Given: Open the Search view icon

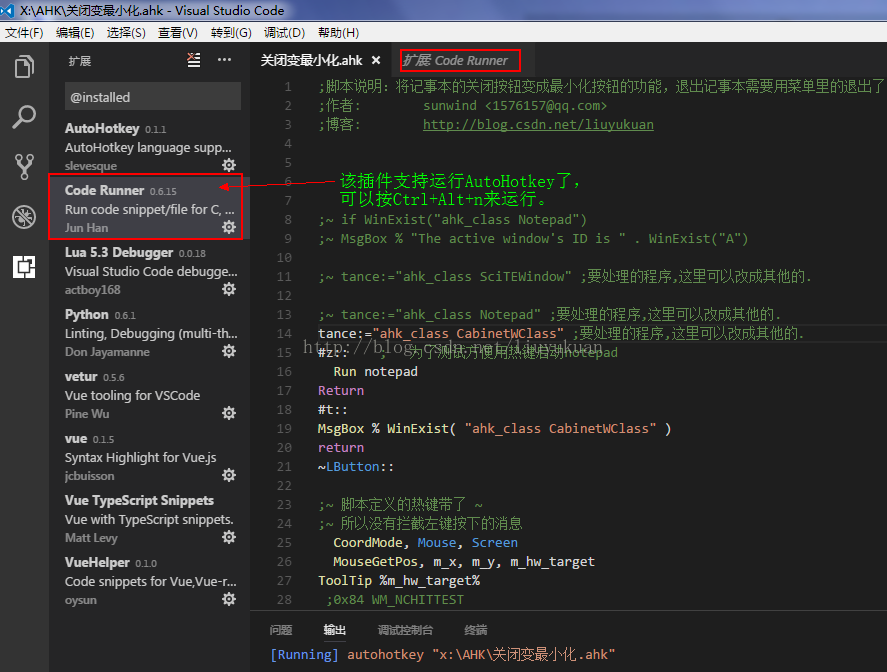Looking at the screenshot, I should [x=24, y=117].
